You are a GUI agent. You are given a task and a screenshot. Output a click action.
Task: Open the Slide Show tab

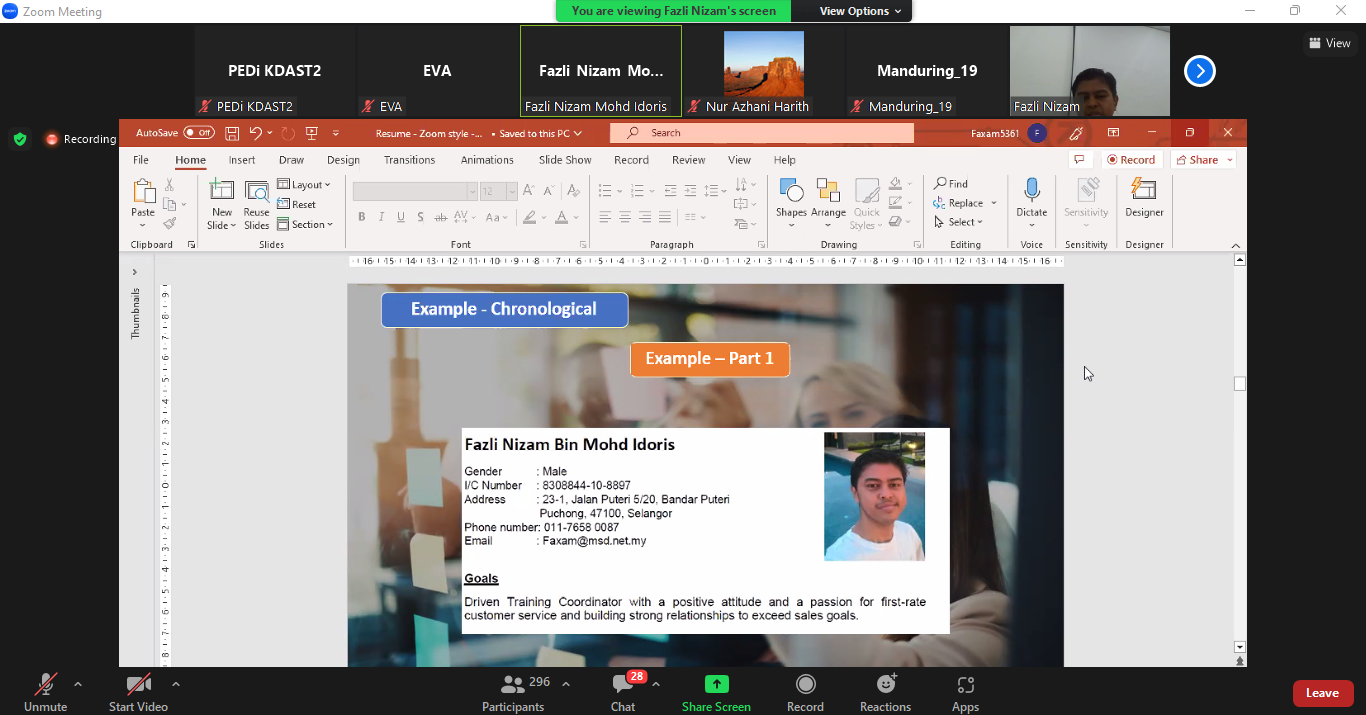(x=565, y=160)
